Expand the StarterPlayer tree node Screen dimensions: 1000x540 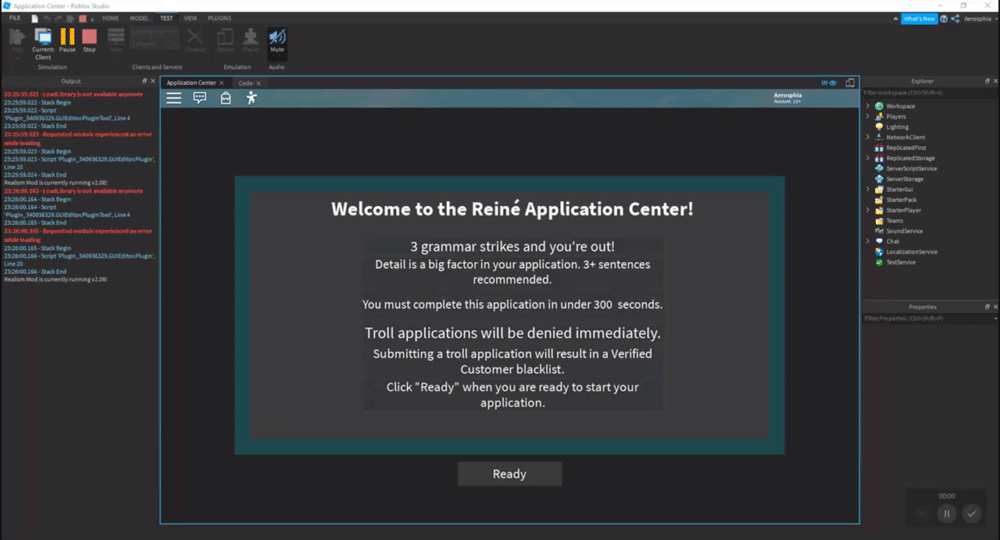(867, 210)
